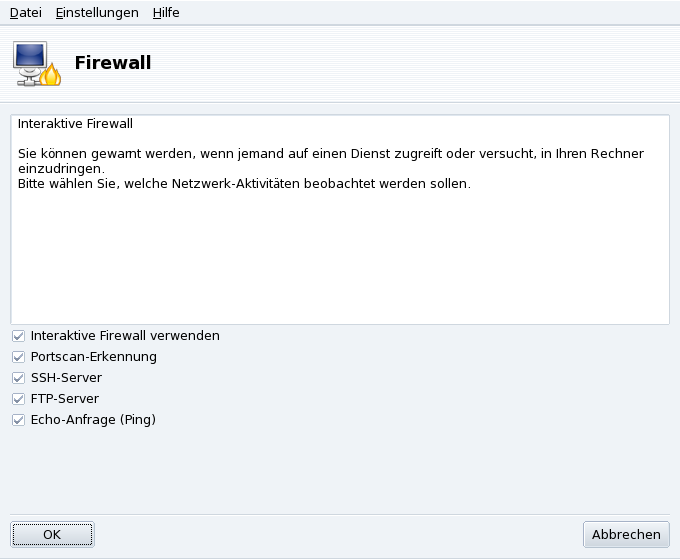Image resolution: width=680 pixels, height=560 pixels.
Task: Click the 'SSH-Server' label text
Action: (x=66, y=378)
